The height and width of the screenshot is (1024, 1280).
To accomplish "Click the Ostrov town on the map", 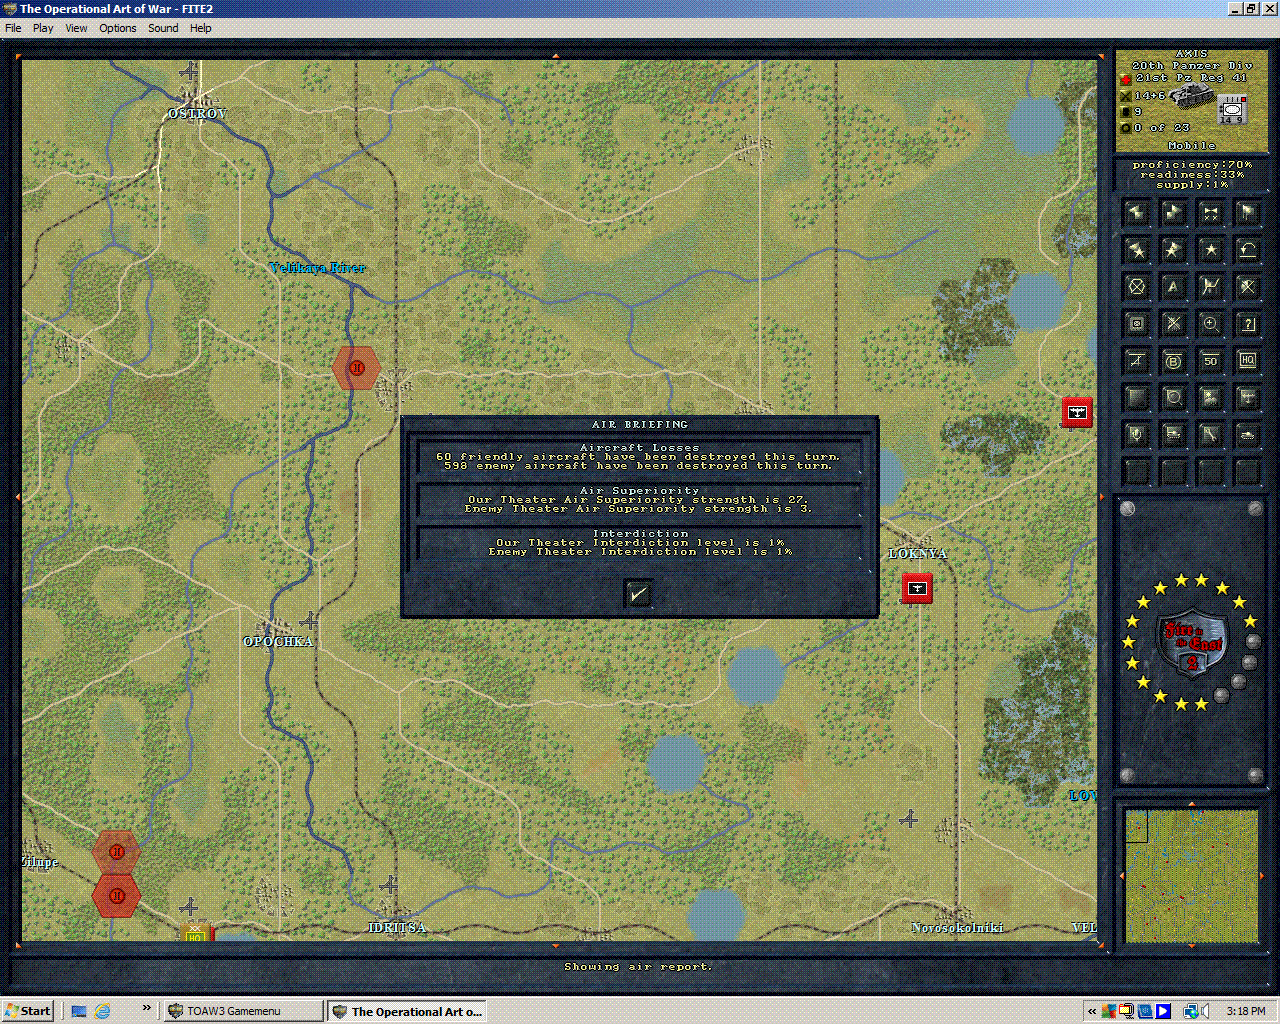I will (197, 113).
